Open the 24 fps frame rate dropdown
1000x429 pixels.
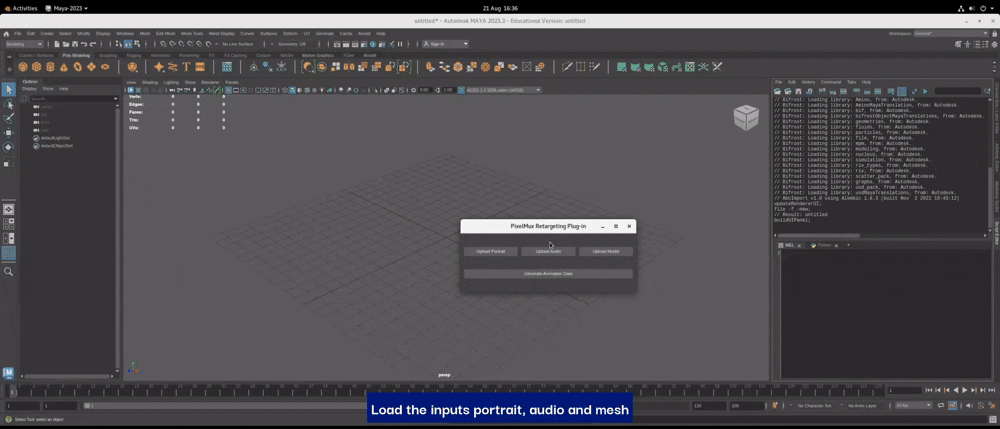pyautogui.click(x=914, y=405)
